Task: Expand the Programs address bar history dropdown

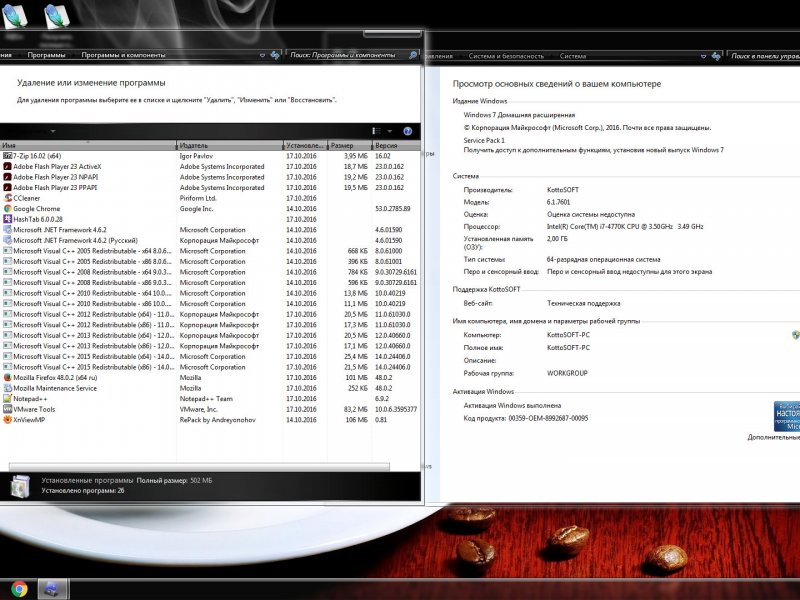Action: pyautogui.click(x=262, y=55)
